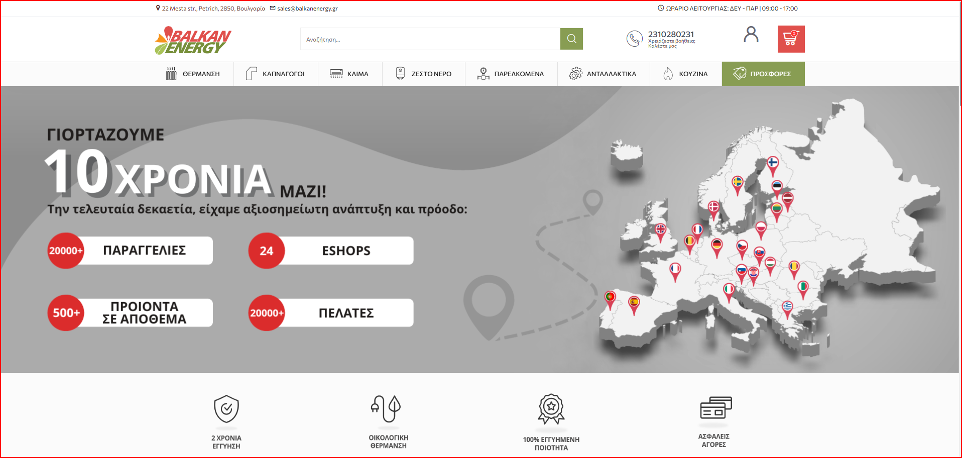Click the phone number 2310280231
The width and height of the screenshot is (962, 458).
click(x=672, y=34)
